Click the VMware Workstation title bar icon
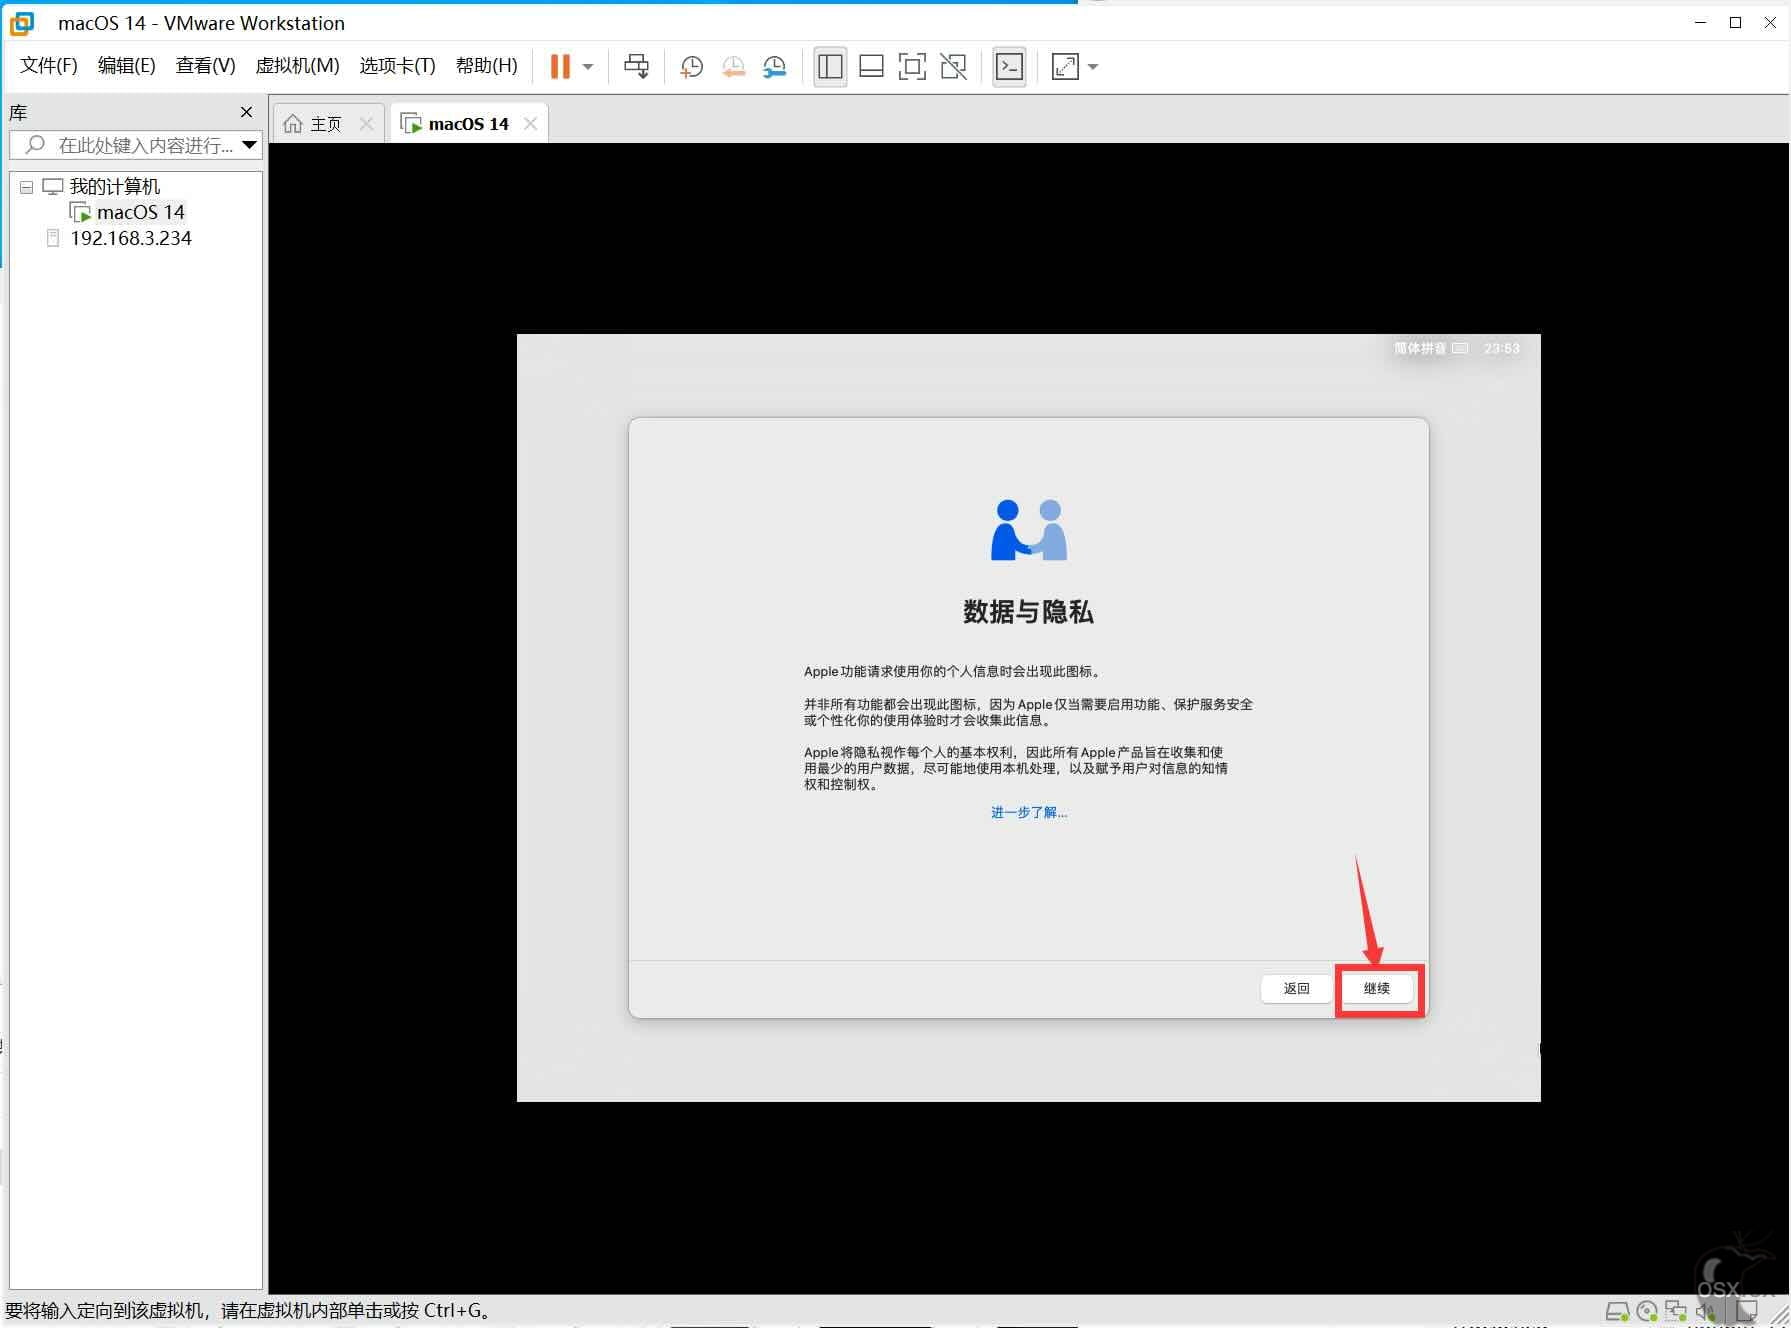Image resolution: width=1791 pixels, height=1328 pixels. tap(21, 22)
